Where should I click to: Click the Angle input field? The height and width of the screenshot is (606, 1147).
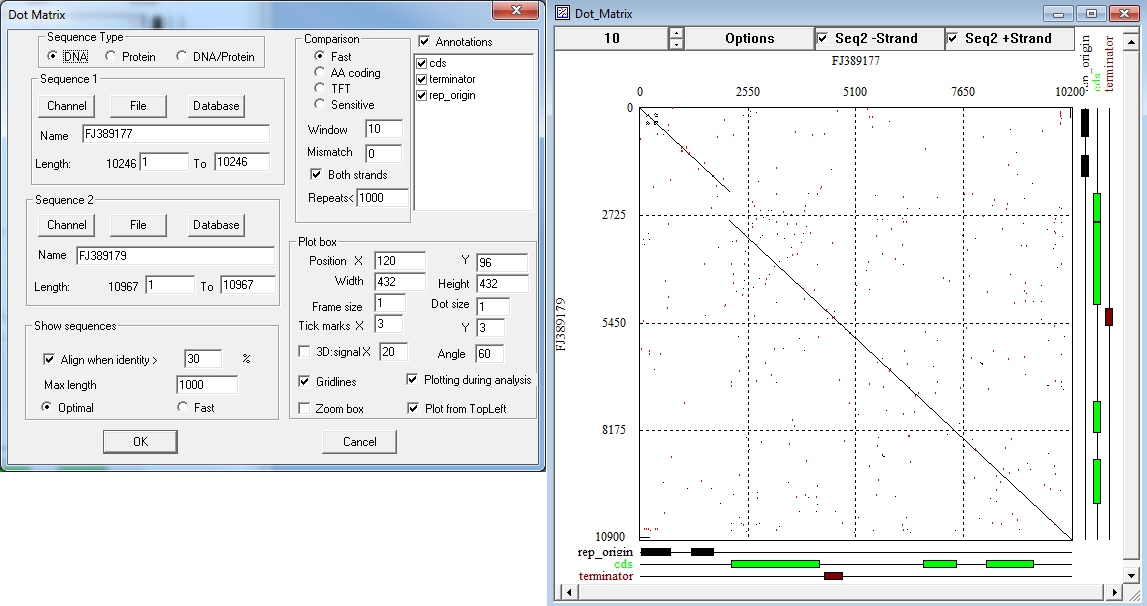click(x=489, y=354)
